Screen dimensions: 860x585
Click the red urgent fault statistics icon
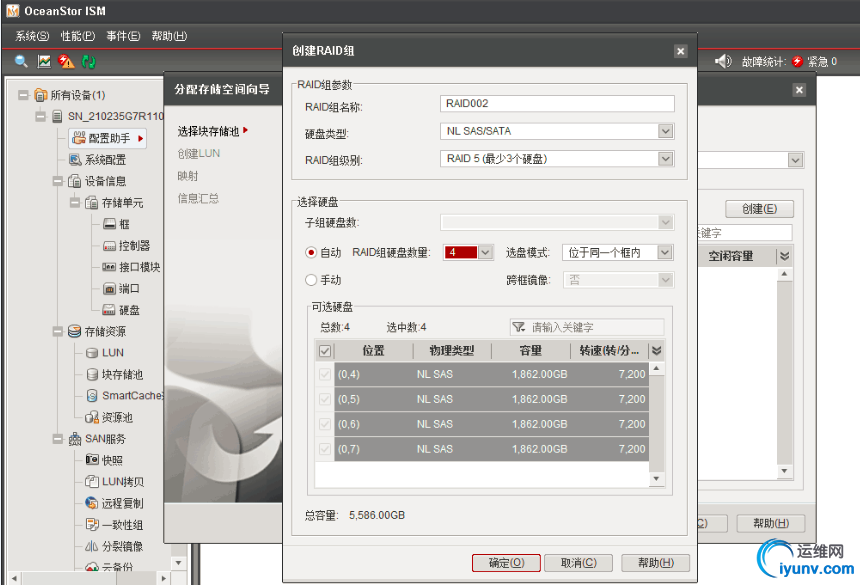click(797, 61)
